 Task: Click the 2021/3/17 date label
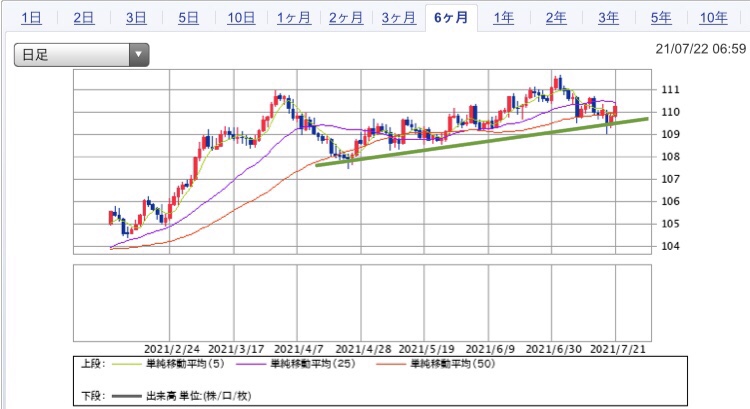(236, 349)
